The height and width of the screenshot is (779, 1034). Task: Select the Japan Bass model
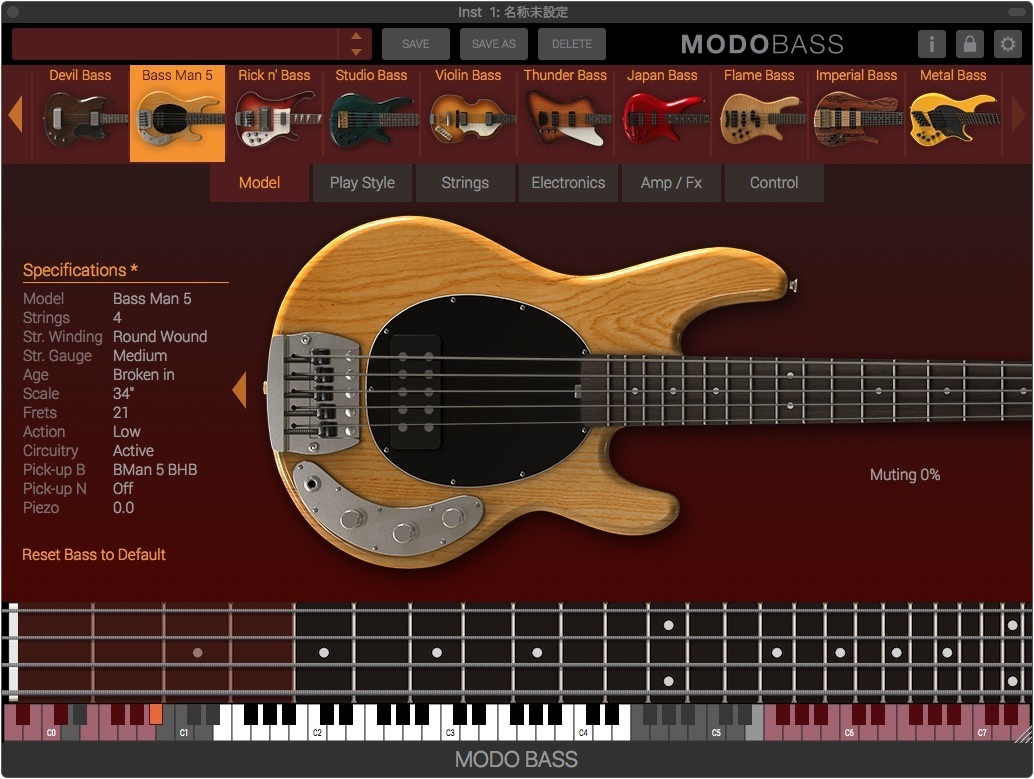pos(661,113)
